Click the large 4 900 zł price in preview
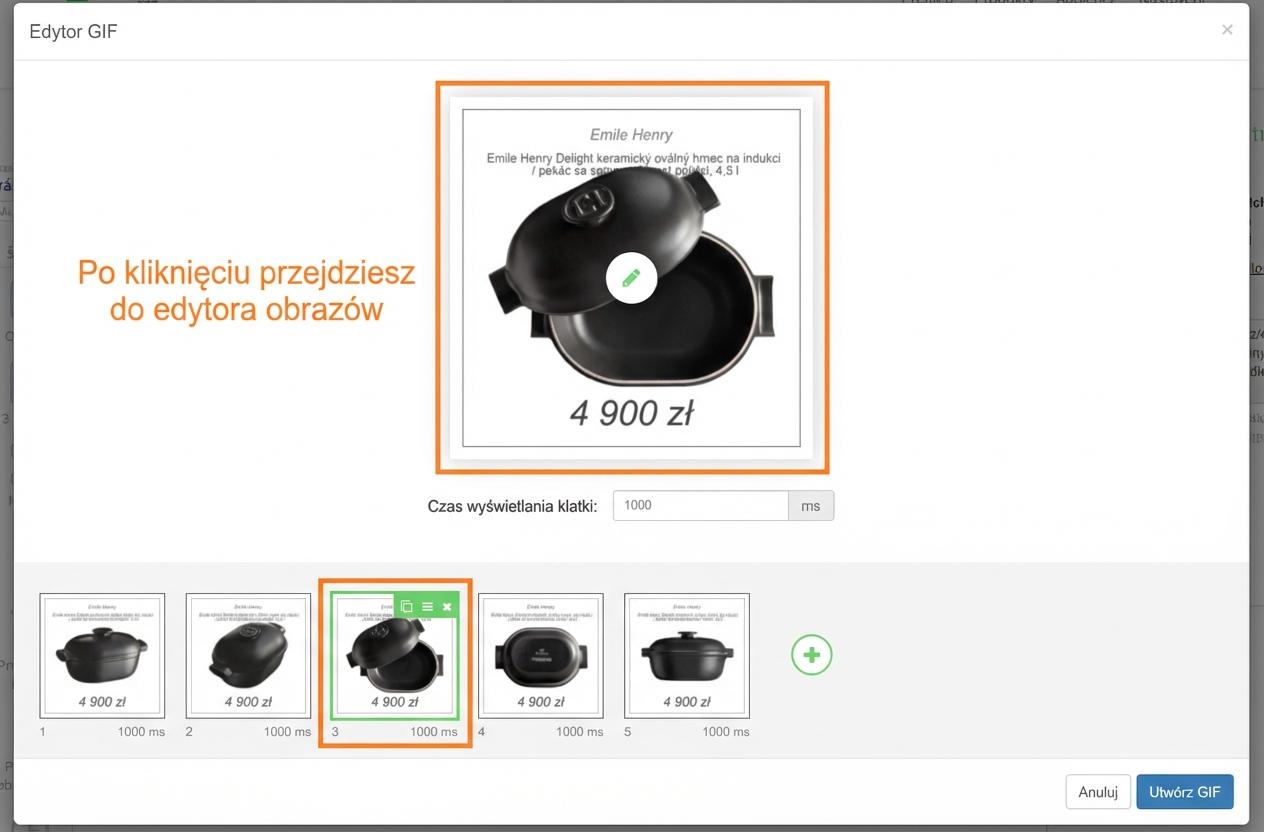The height and width of the screenshot is (832, 1264). click(632, 412)
